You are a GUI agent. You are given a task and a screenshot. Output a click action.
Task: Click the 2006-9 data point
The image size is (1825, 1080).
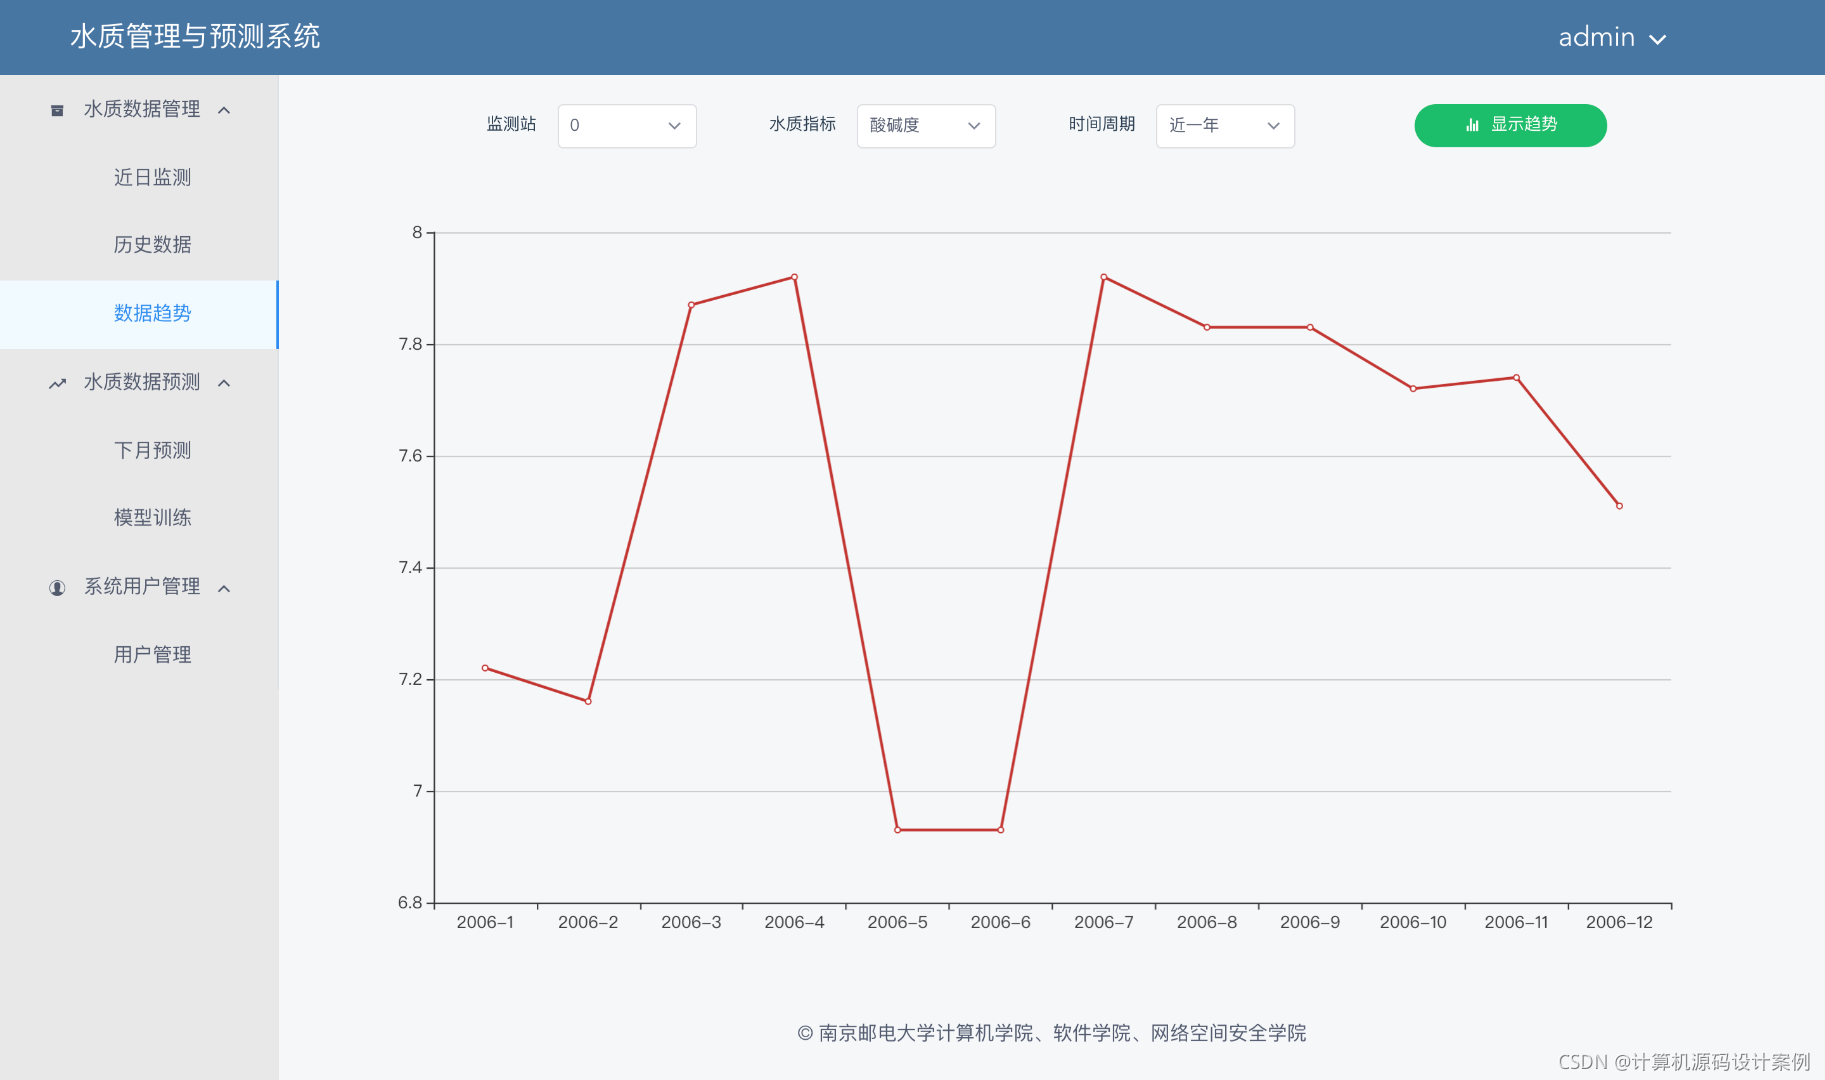click(x=1310, y=327)
